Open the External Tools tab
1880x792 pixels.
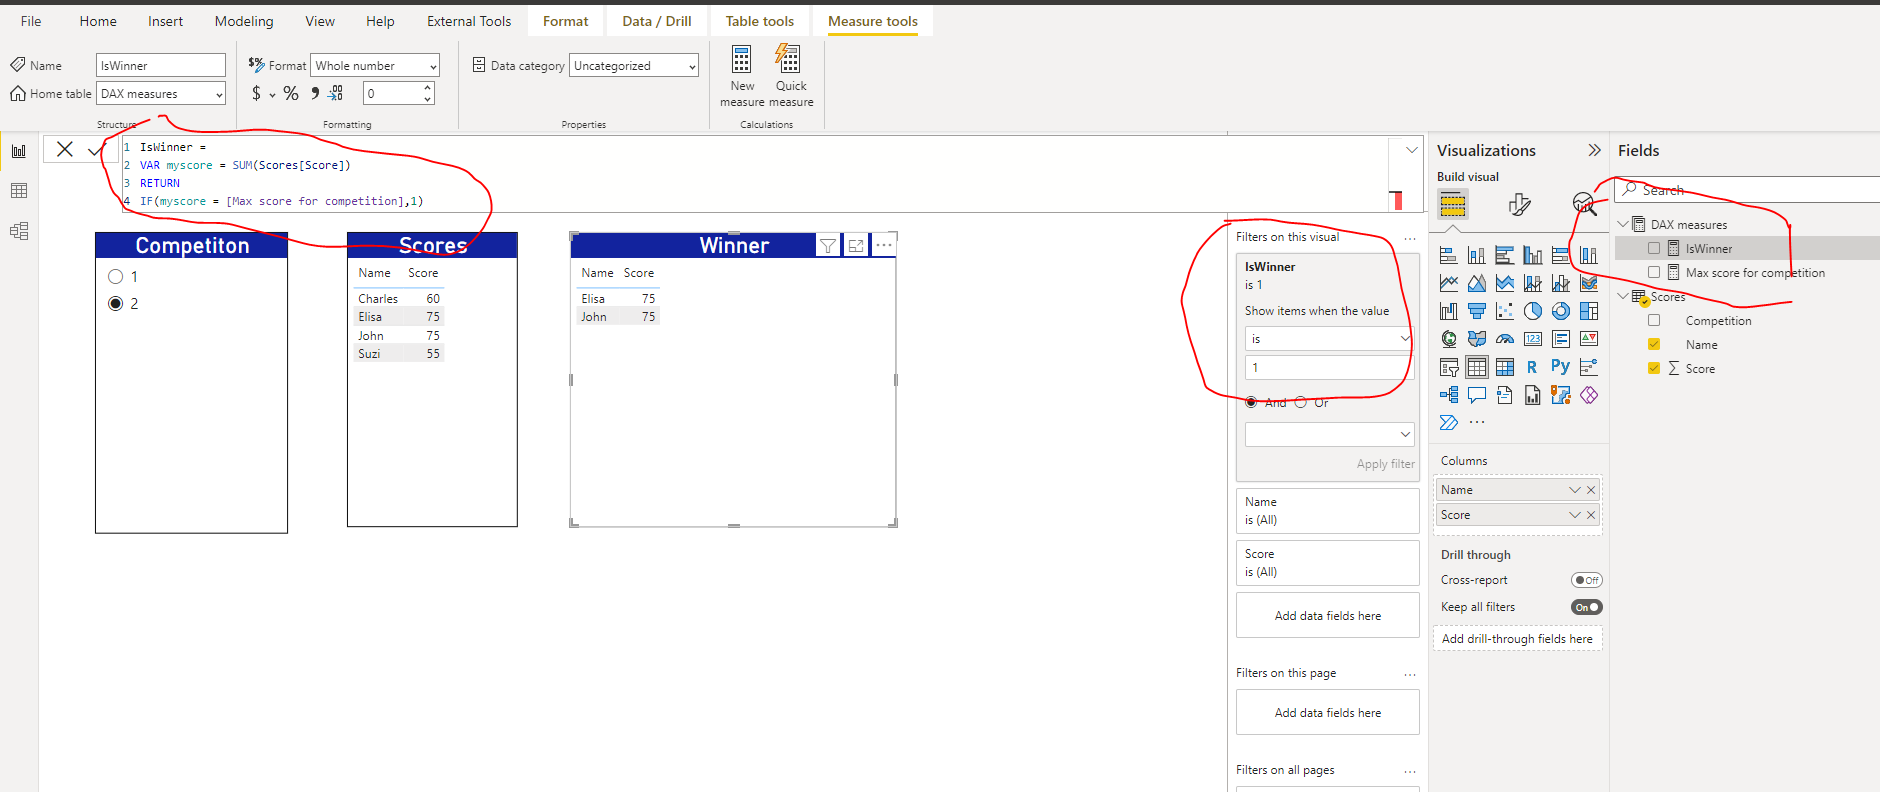(x=469, y=21)
